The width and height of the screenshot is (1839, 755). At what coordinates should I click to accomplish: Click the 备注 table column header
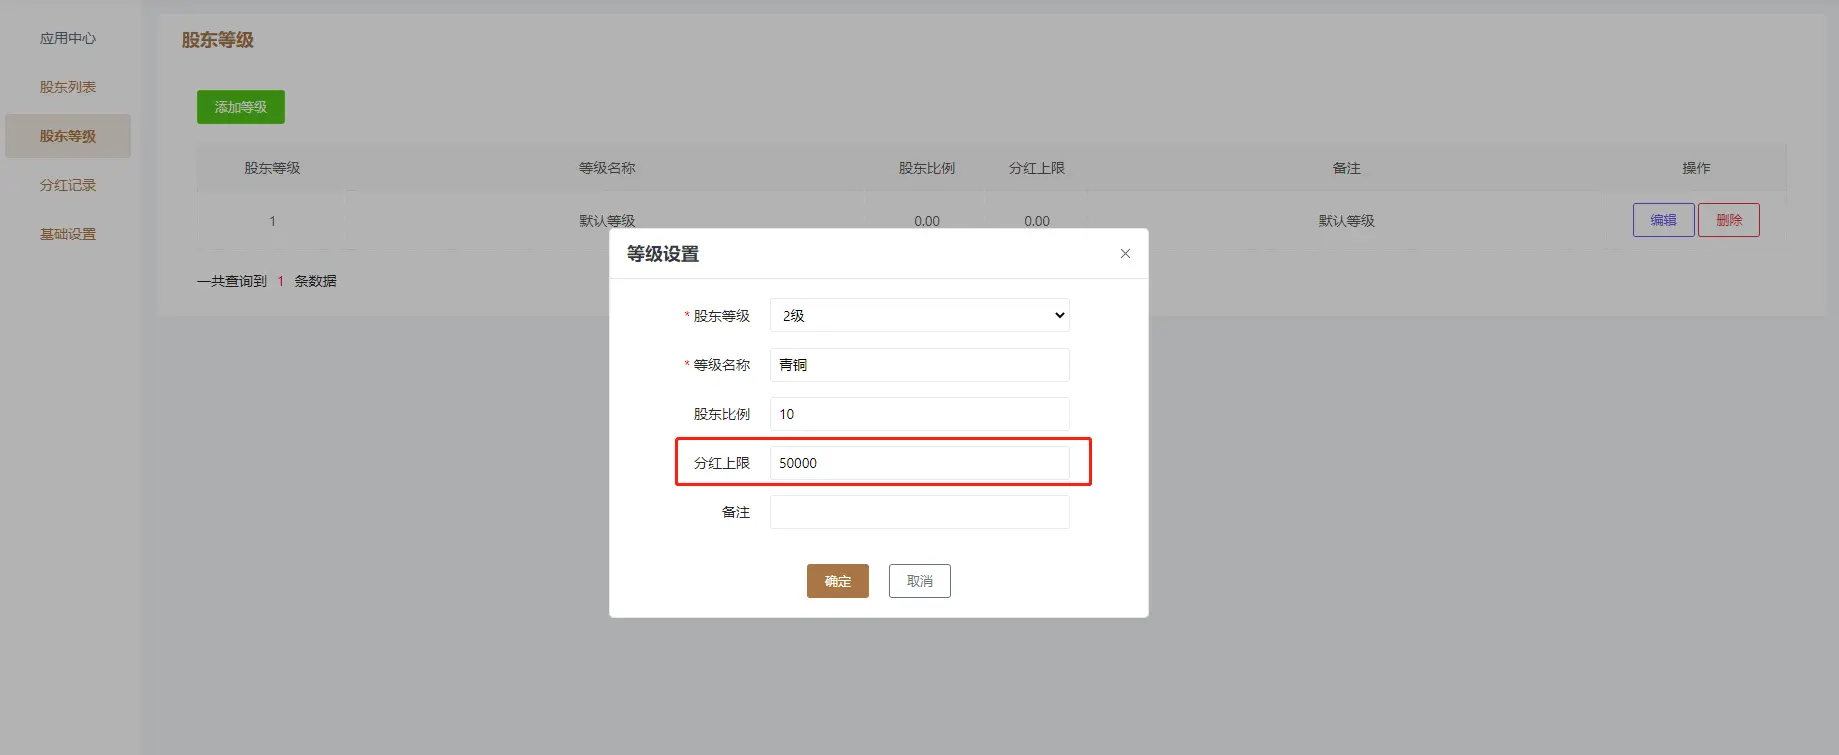[x=1346, y=168]
